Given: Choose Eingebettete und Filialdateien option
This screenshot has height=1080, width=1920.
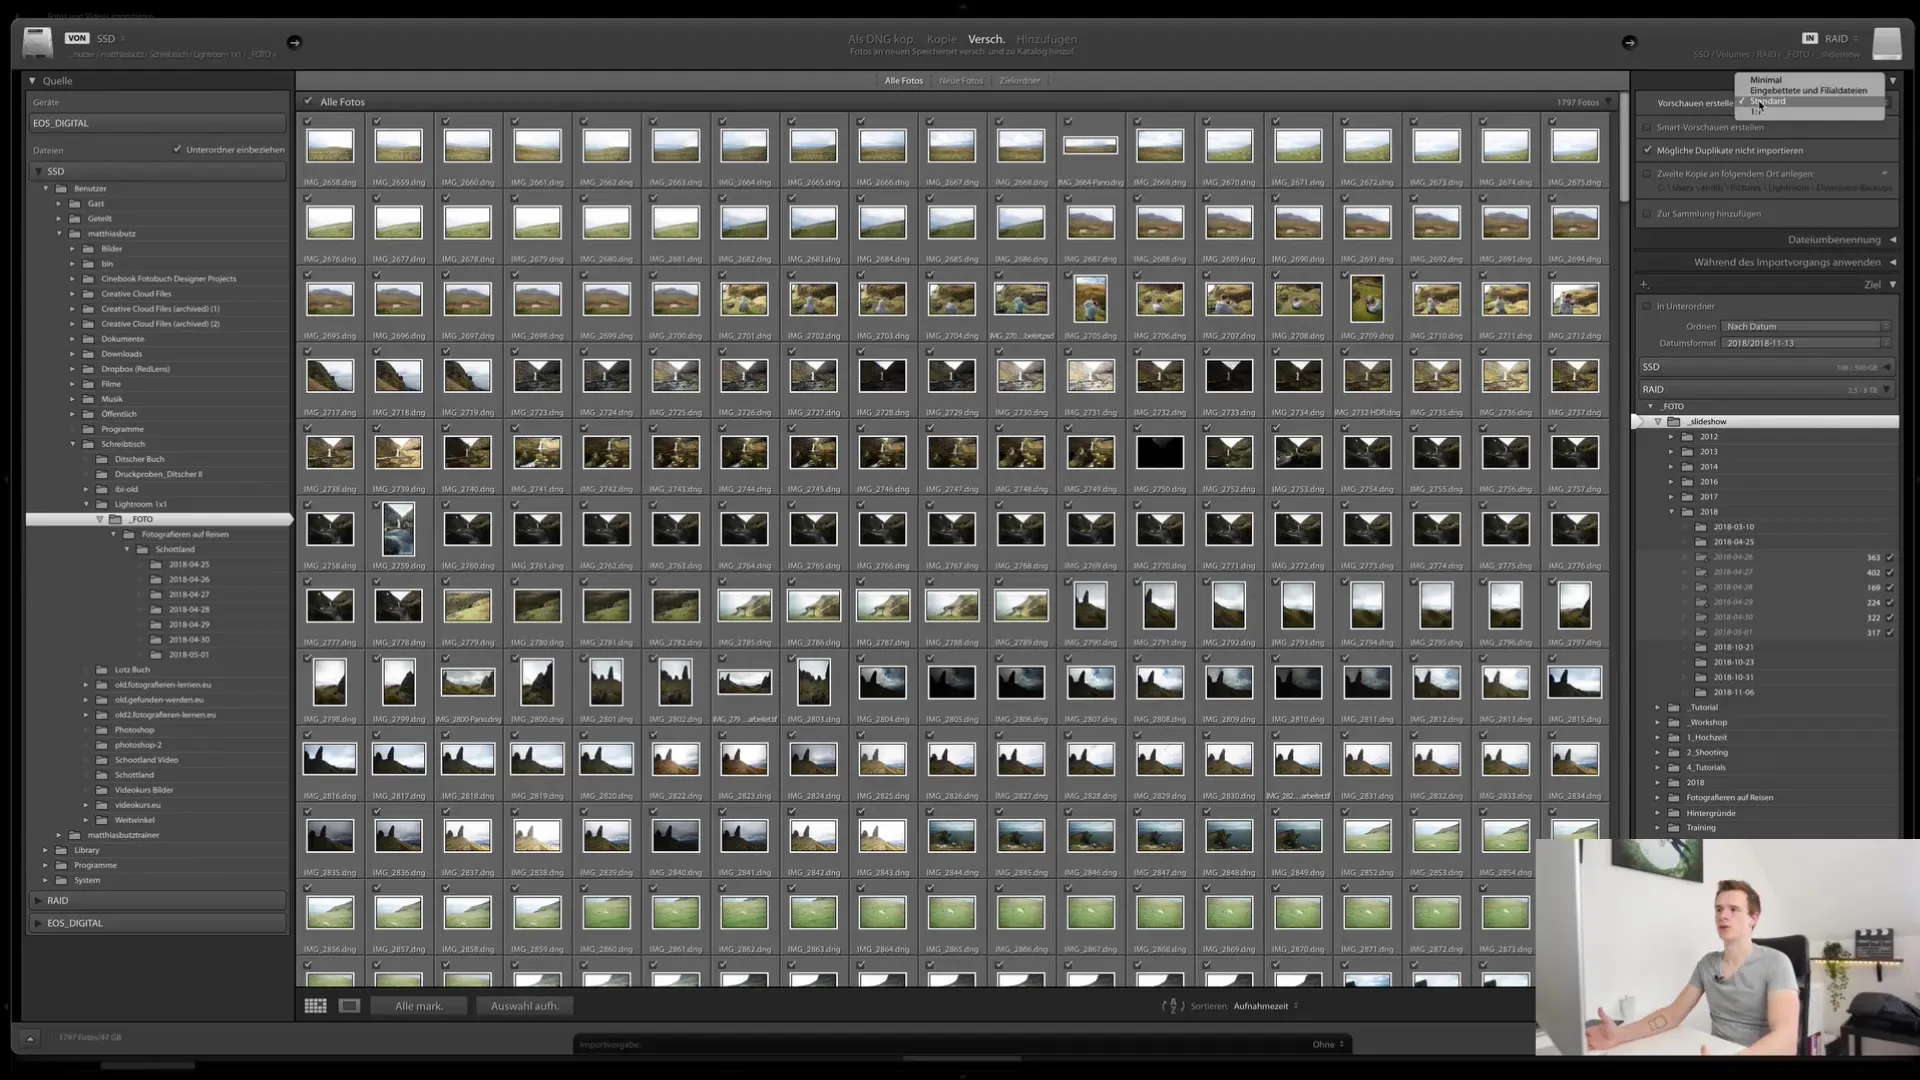Looking at the screenshot, I should pos(1808,90).
